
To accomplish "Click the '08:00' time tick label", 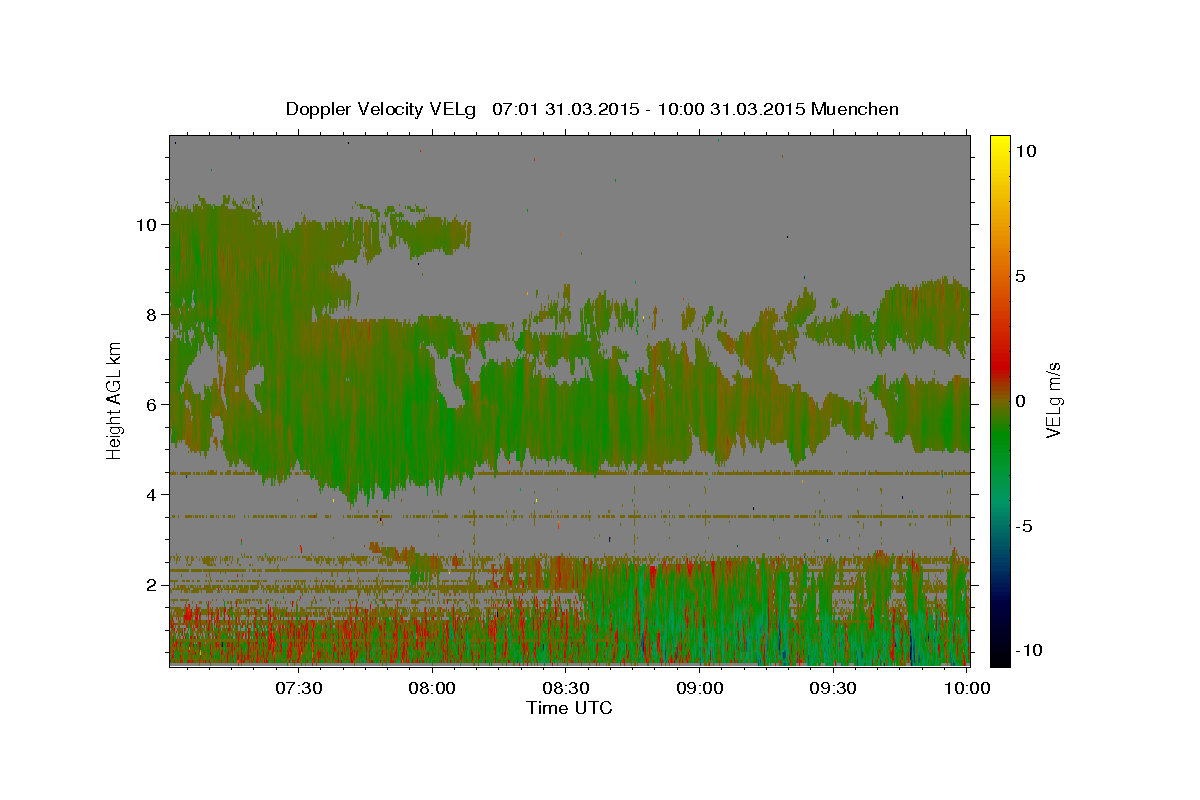I will click(433, 688).
